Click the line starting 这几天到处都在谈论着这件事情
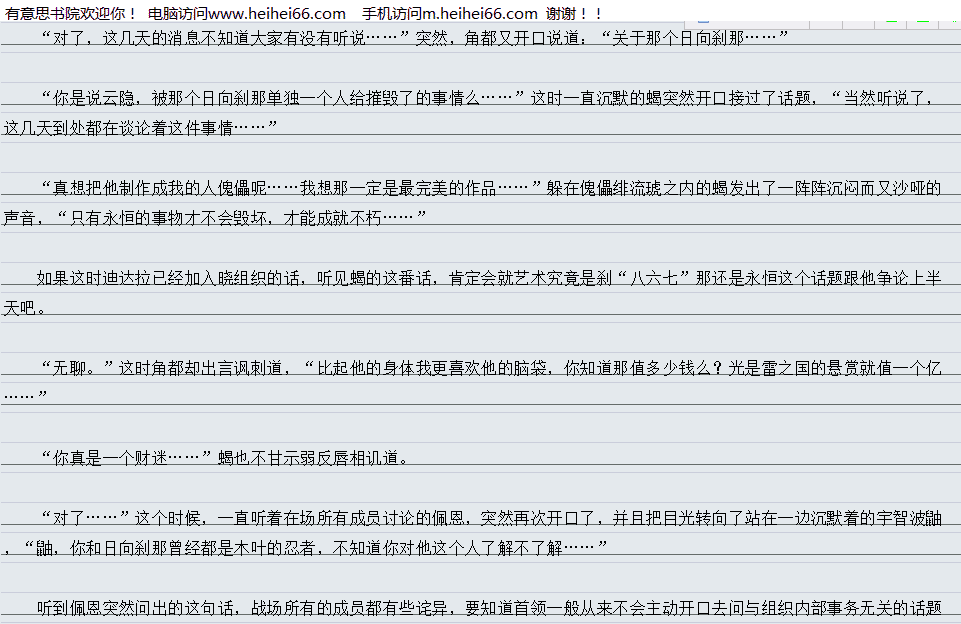 (x=139, y=128)
